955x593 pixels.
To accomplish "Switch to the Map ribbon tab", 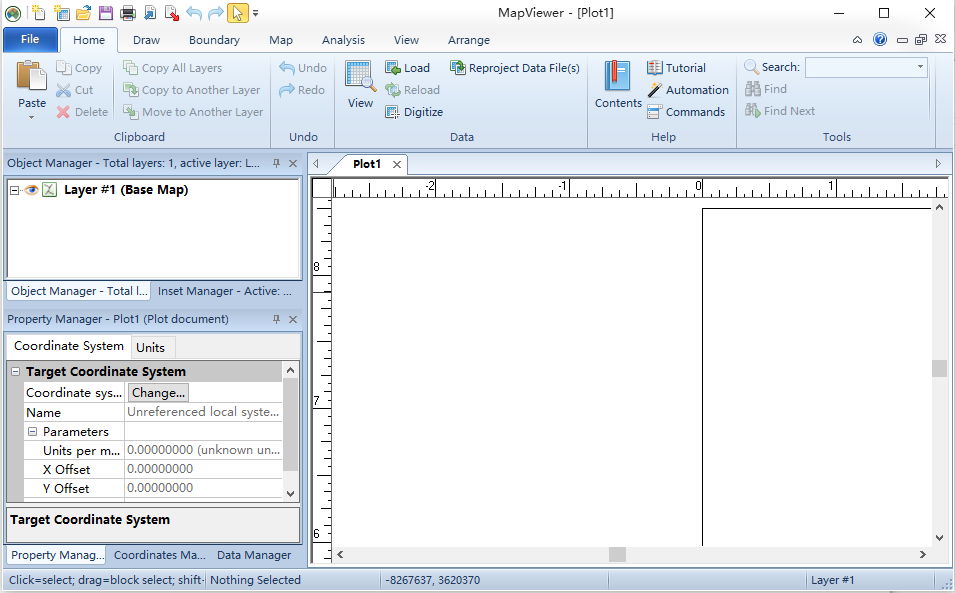I will 281,40.
